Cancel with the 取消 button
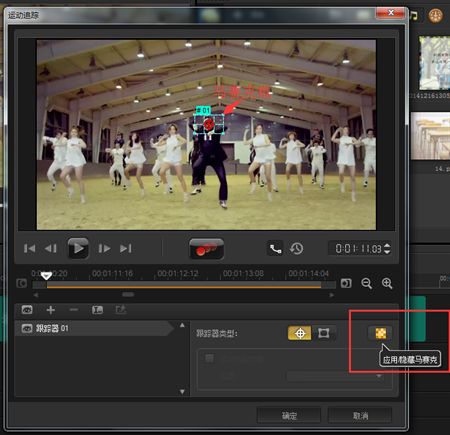Screen dimensions: 450x435 point(360,416)
